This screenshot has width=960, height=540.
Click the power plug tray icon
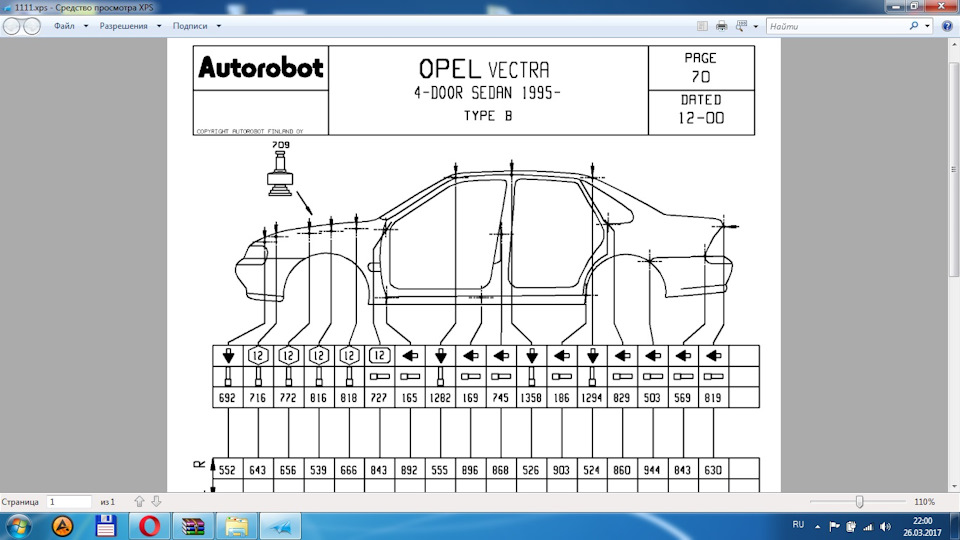tap(851, 527)
